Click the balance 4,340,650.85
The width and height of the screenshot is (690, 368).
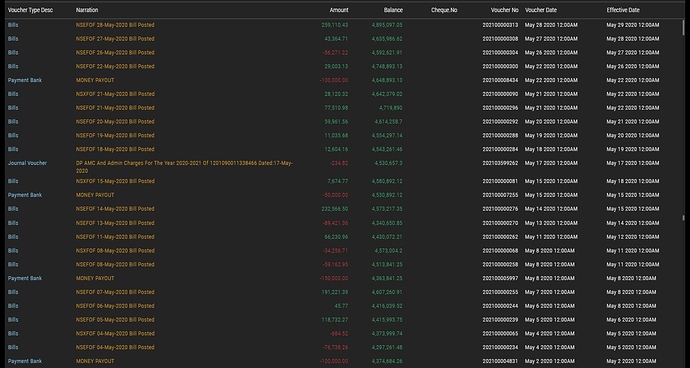387,223
